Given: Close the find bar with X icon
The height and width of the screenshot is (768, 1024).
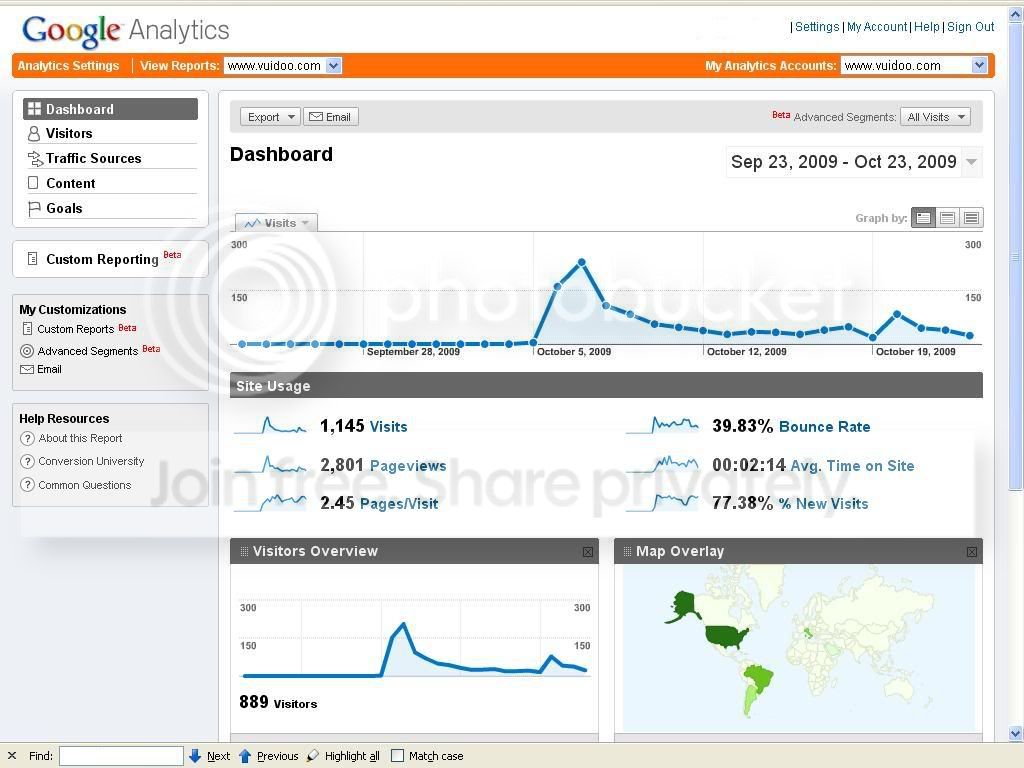Looking at the screenshot, I should [12, 756].
